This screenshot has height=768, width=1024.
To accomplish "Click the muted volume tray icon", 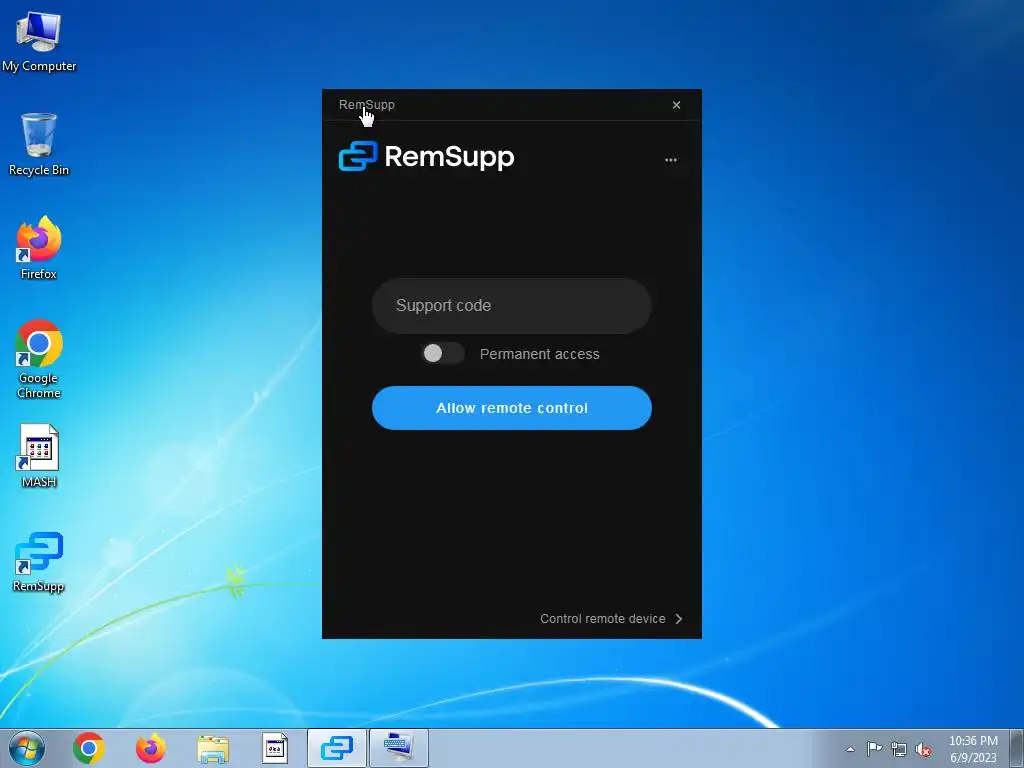I will coord(923,750).
